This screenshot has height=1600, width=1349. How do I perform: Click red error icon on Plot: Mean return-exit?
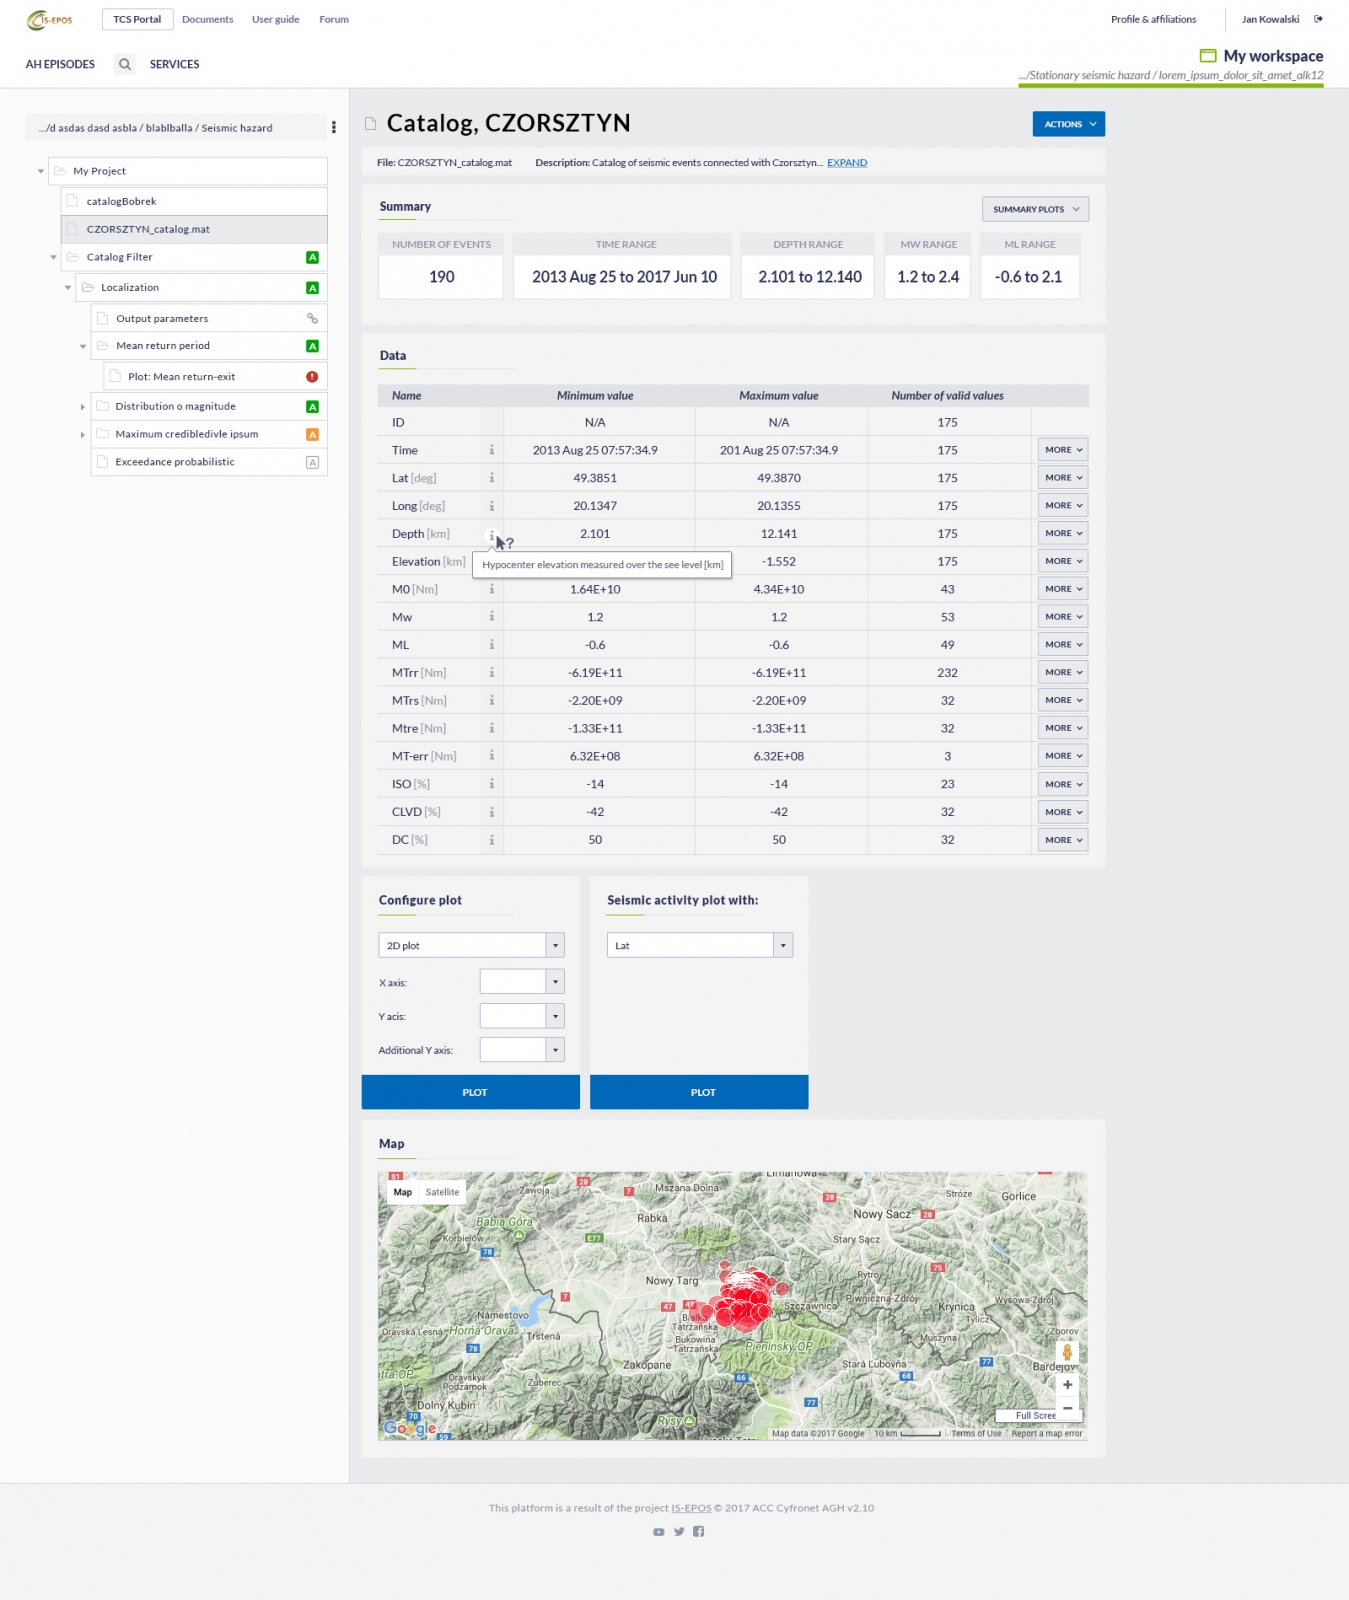click(x=312, y=377)
